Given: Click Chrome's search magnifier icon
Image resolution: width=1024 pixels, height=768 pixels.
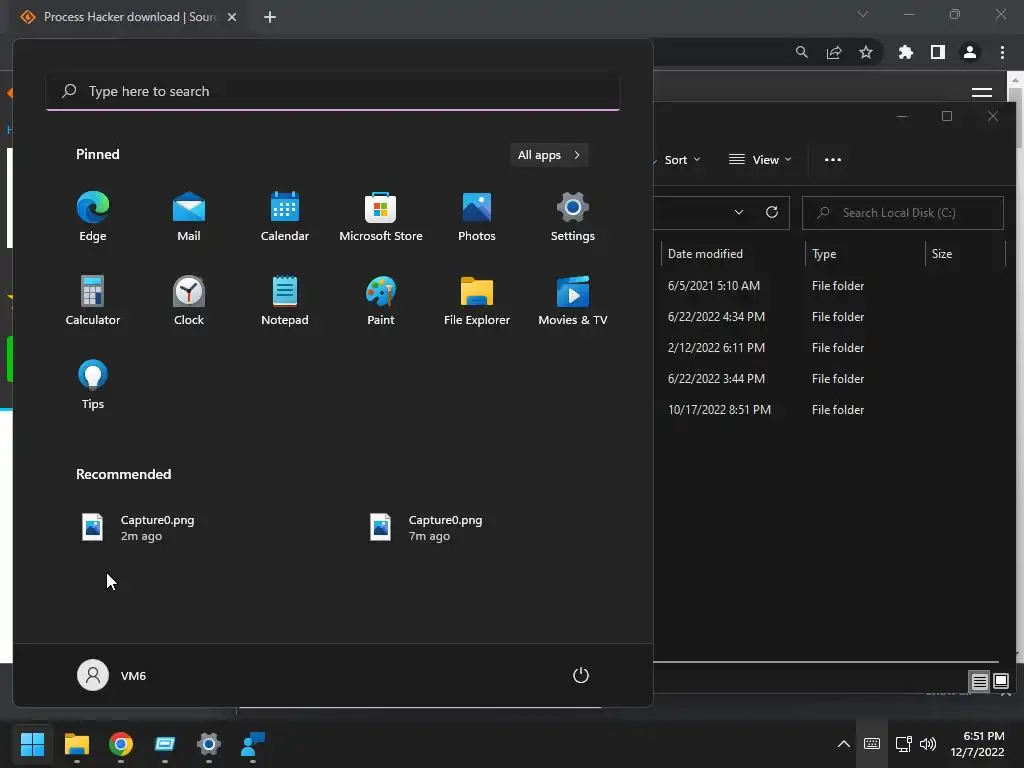Looking at the screenshot, I should (801, 52).
